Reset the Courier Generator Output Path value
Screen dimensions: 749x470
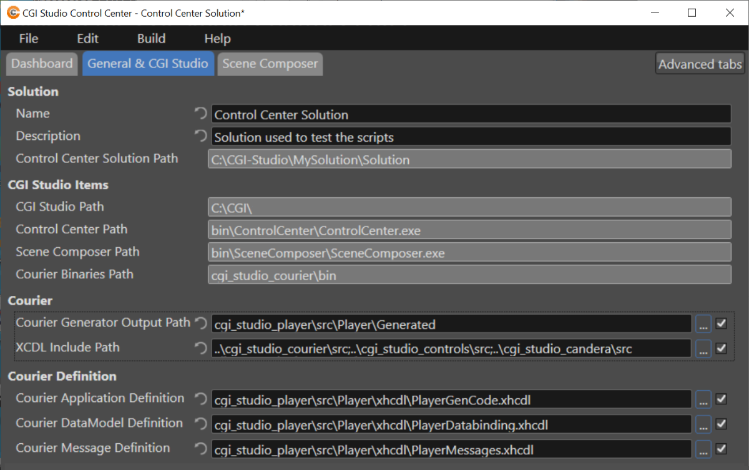pyautogui.click(x=201, y=323)
